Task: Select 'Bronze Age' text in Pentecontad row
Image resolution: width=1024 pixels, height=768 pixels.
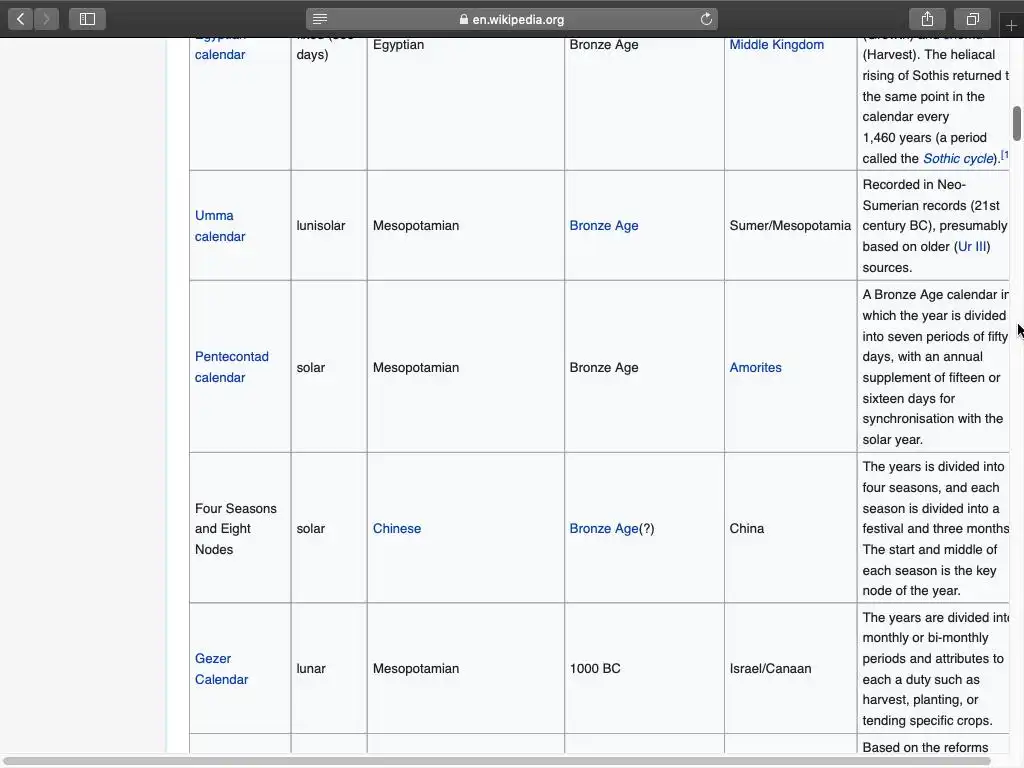Action: [604, 367]
